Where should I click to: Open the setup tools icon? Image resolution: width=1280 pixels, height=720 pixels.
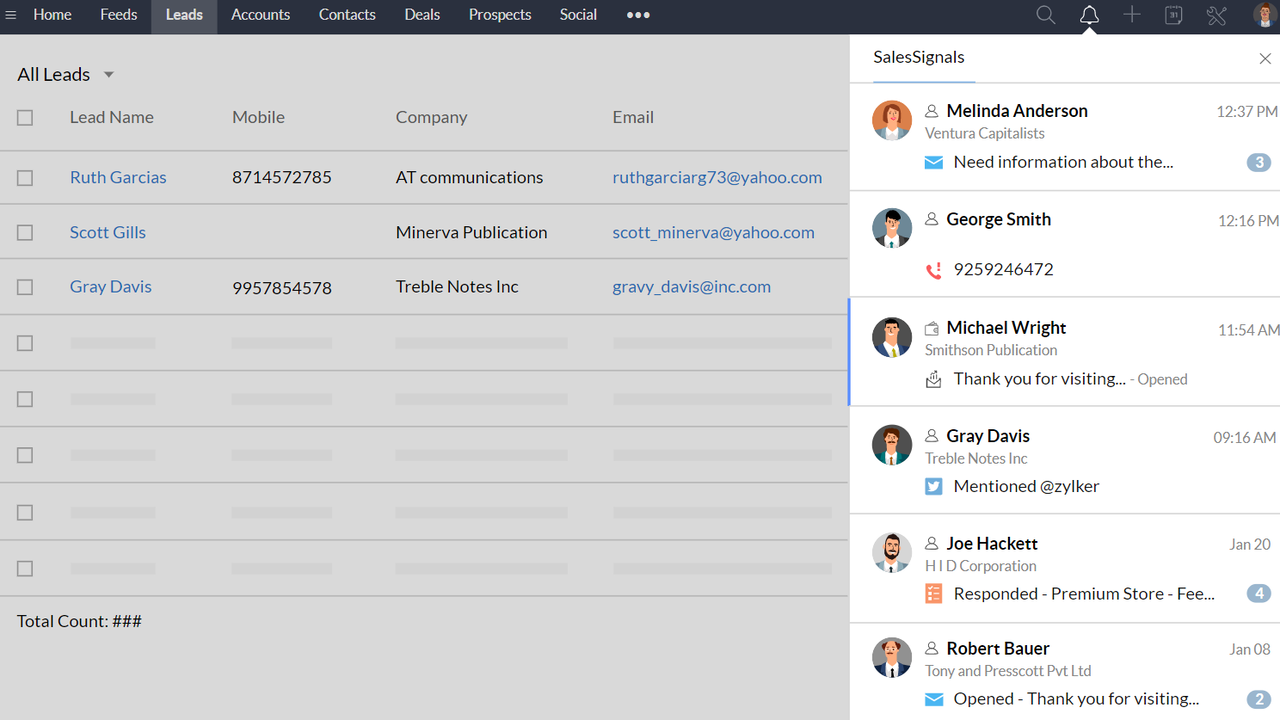pyautogui.click(x=1216, y=15)
